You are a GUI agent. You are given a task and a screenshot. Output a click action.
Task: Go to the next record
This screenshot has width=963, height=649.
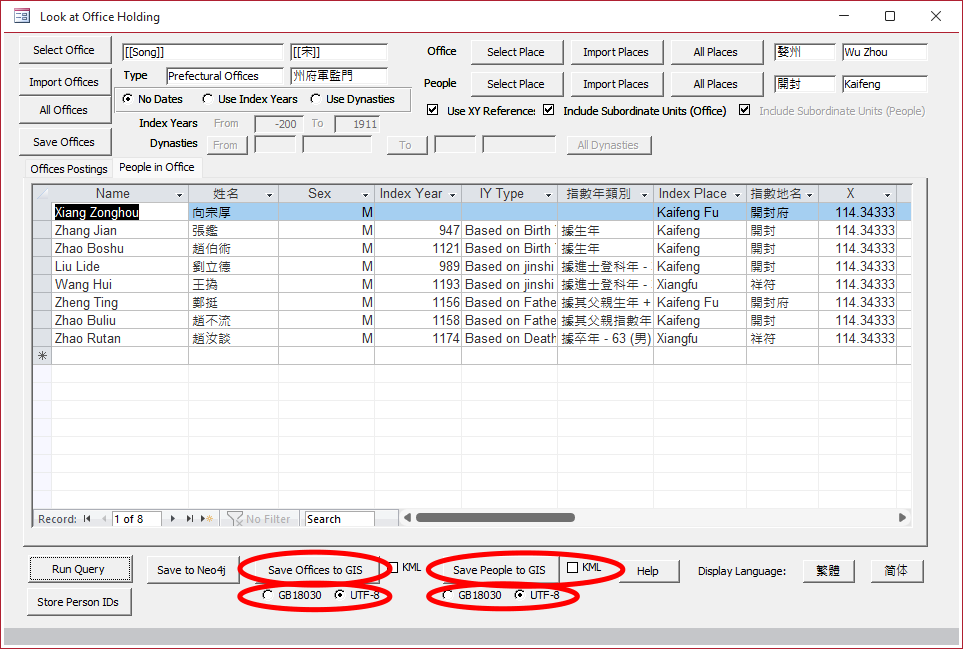[x=174, y=519]
